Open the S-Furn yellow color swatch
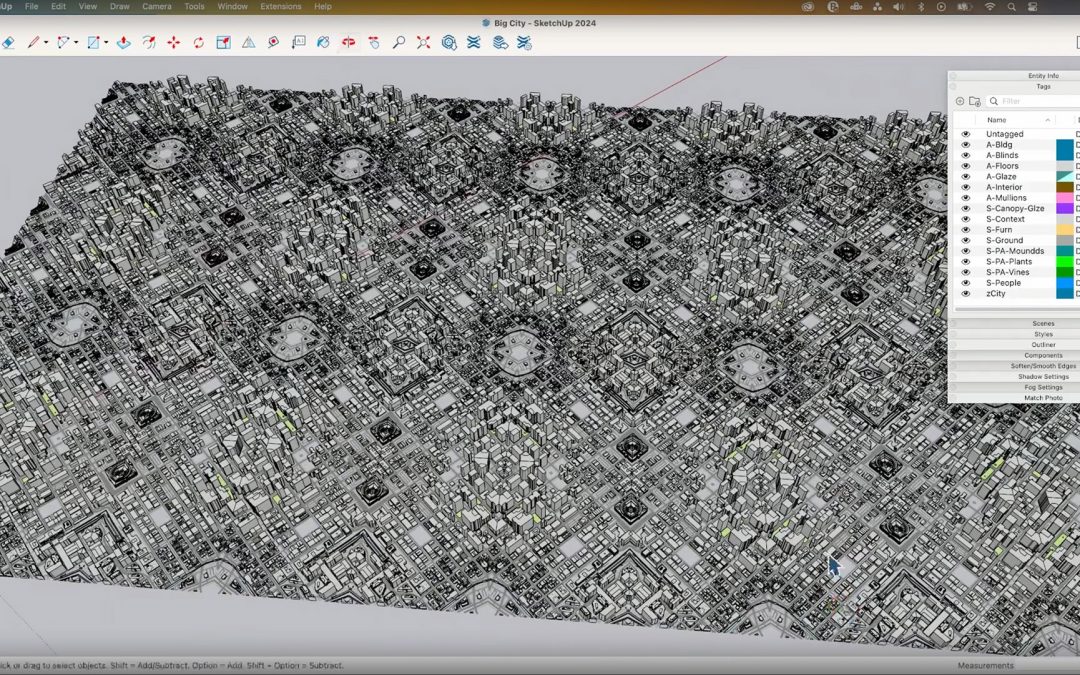 1065,230
